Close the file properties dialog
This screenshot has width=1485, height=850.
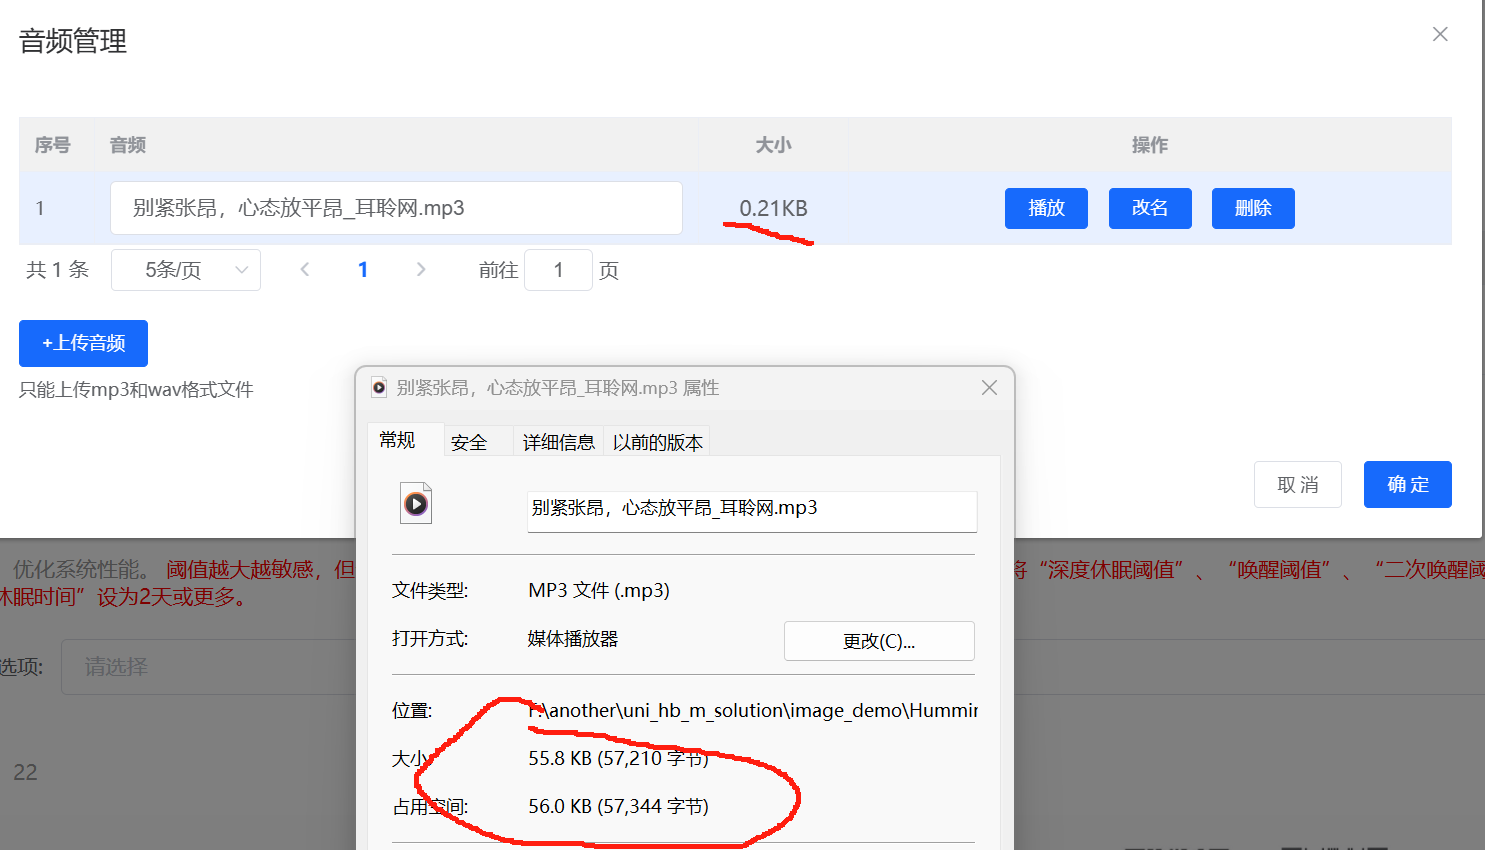click(x=989, y=387)
